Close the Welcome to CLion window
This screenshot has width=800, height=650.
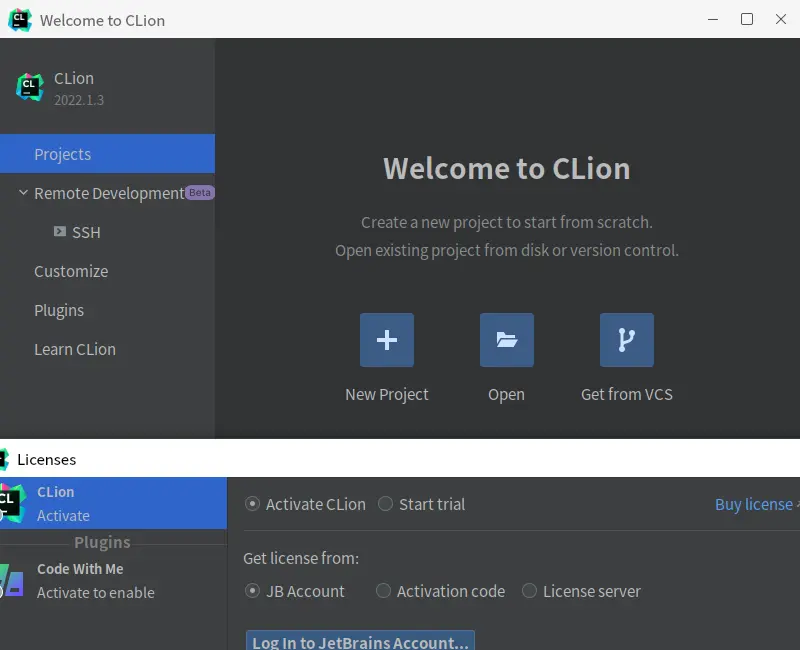tap(781, 19)
